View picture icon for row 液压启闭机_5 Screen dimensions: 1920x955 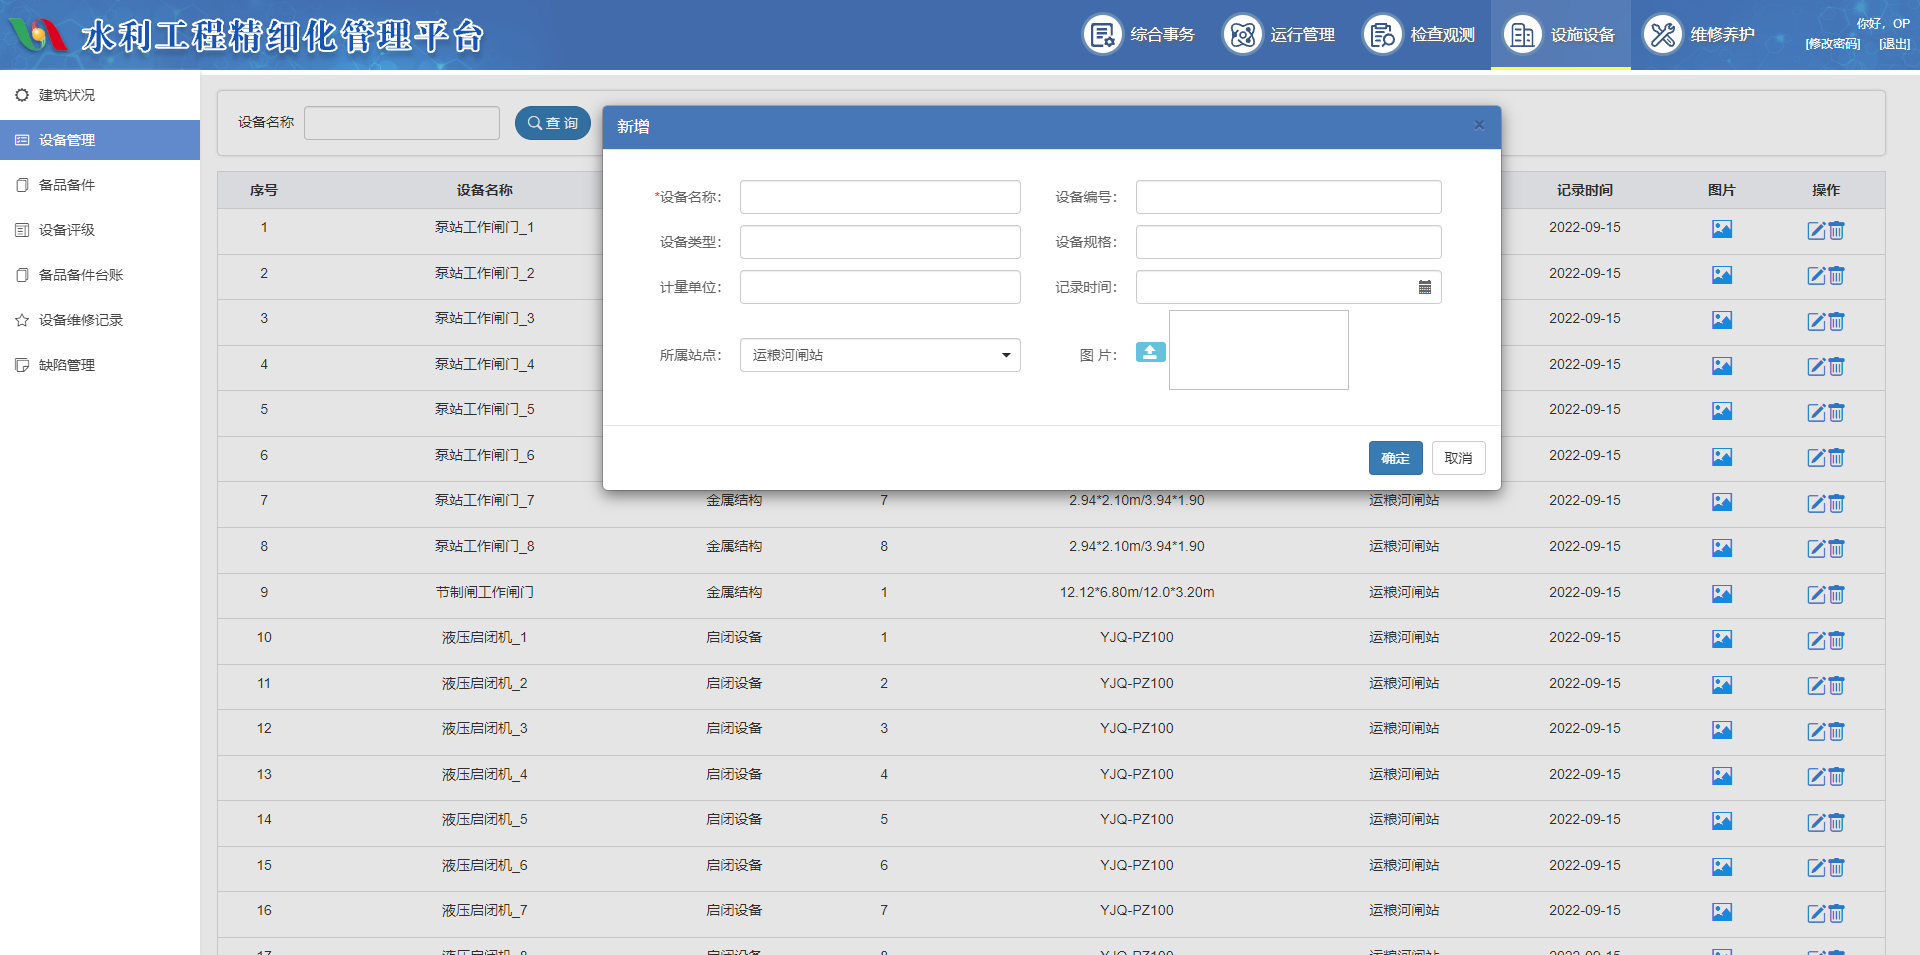click(1721, 821)
